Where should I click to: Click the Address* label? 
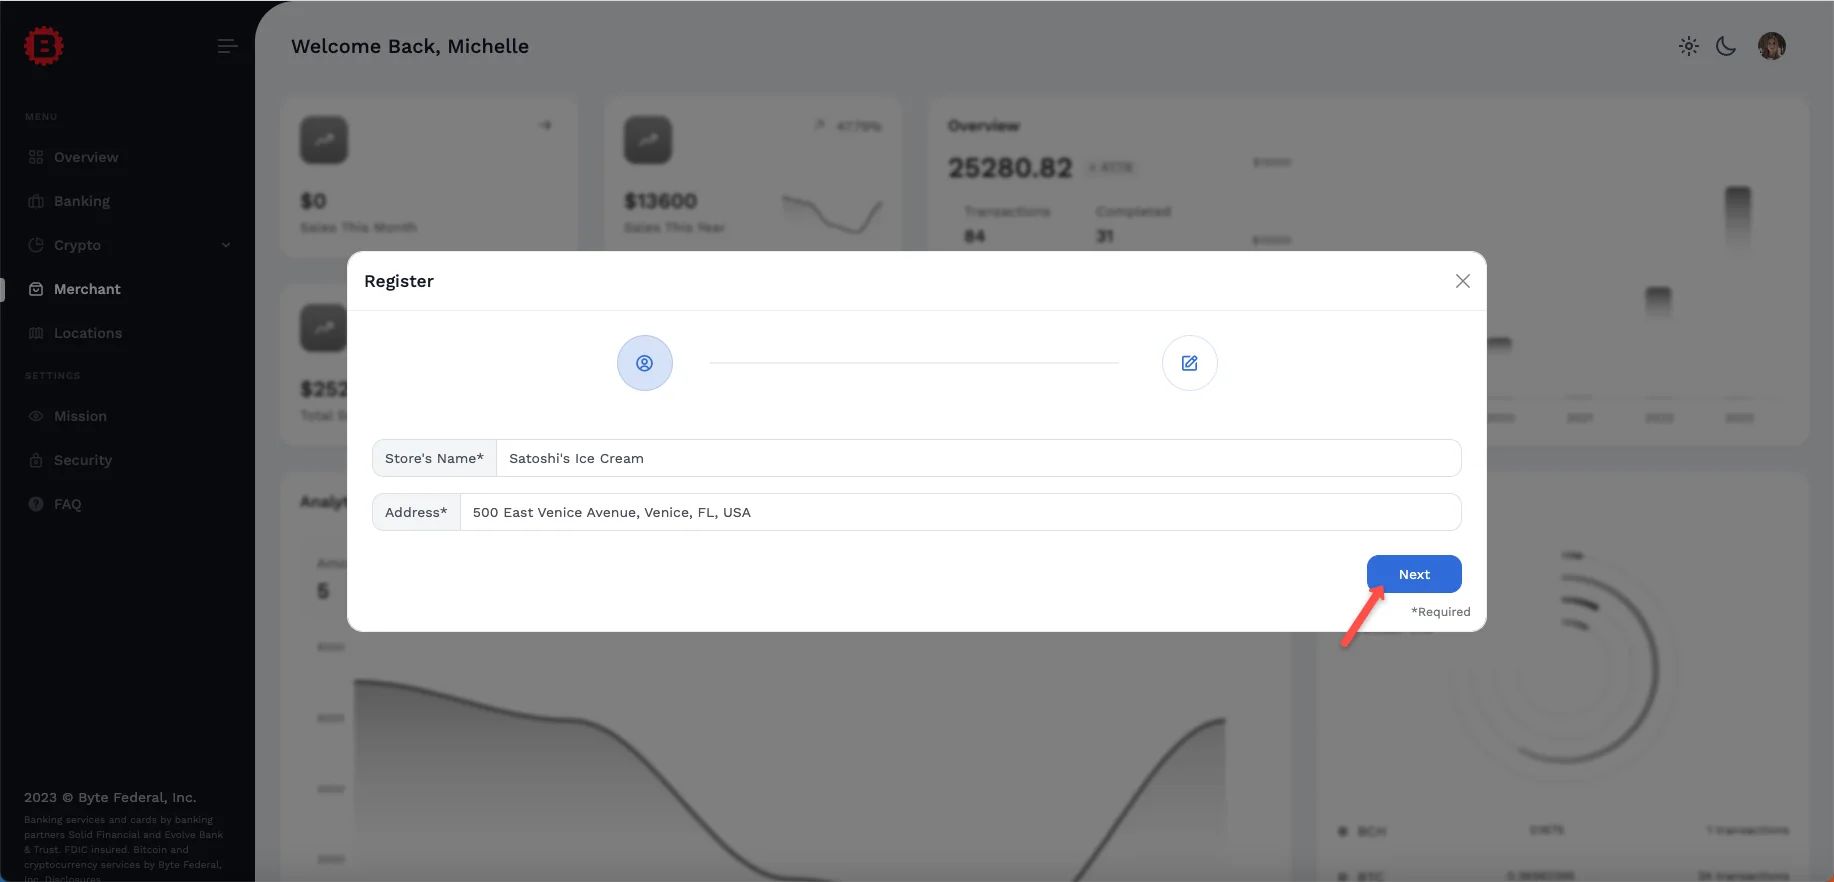click(x=416, y=512)
